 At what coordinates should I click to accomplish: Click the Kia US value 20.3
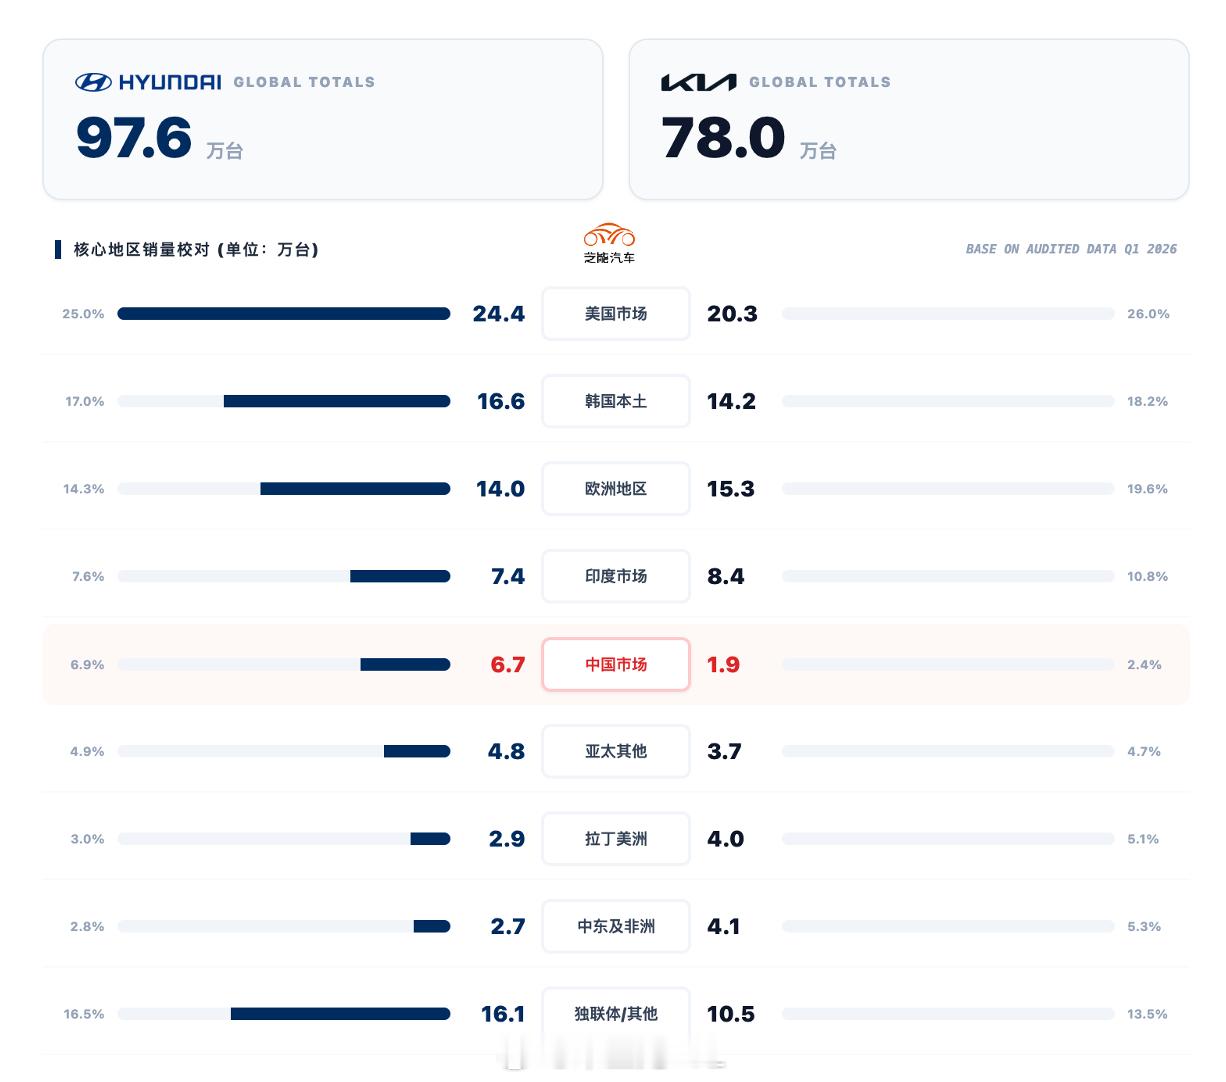tap(732, 314)
